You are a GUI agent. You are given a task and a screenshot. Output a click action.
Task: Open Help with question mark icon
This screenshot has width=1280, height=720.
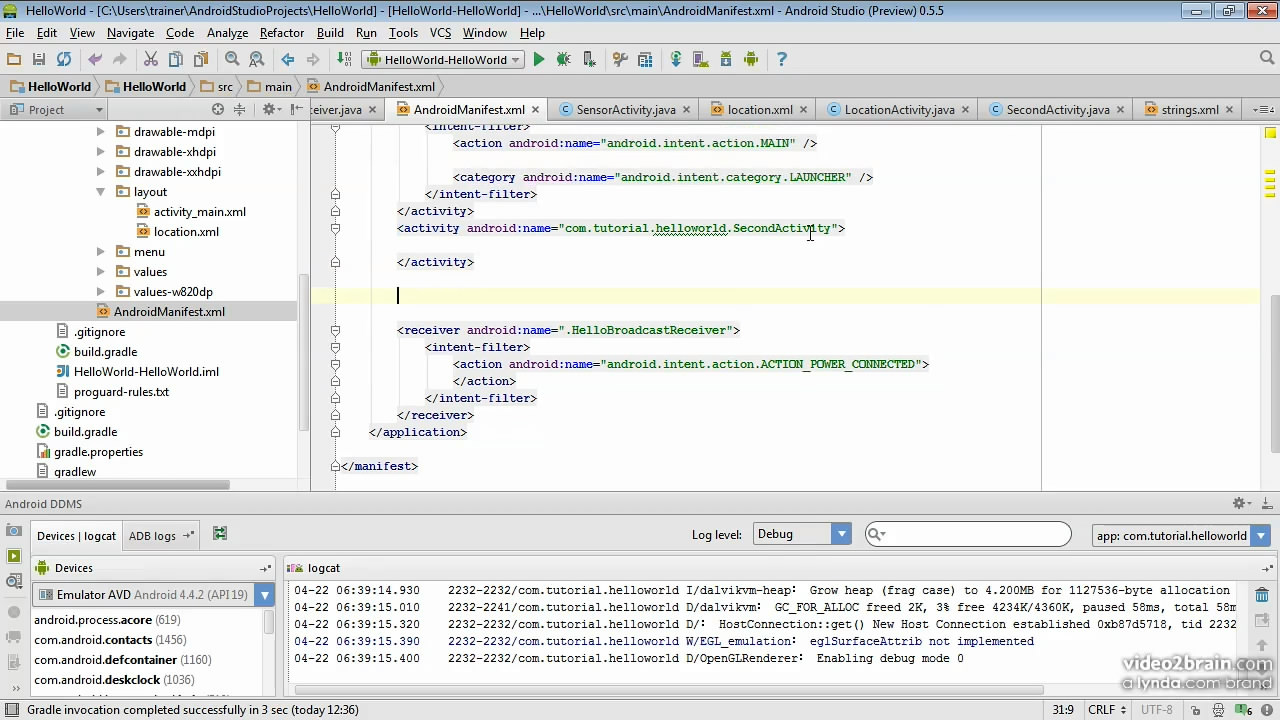pos(782,59)
